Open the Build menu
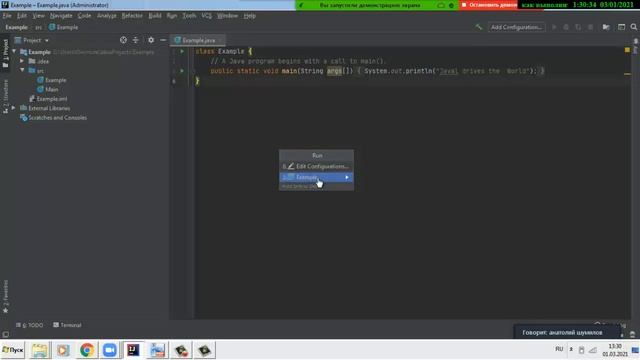 click(x=155, y=16)
